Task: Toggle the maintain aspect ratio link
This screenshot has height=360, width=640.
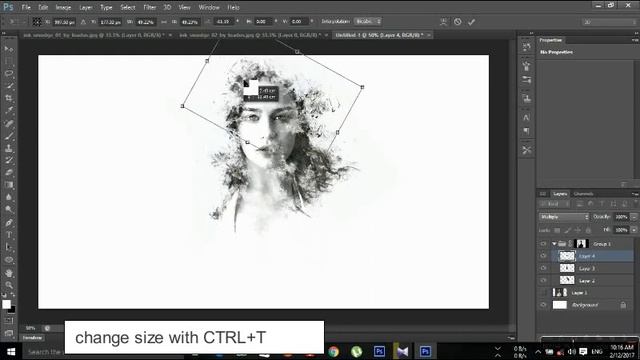Action: coord(163,22)
